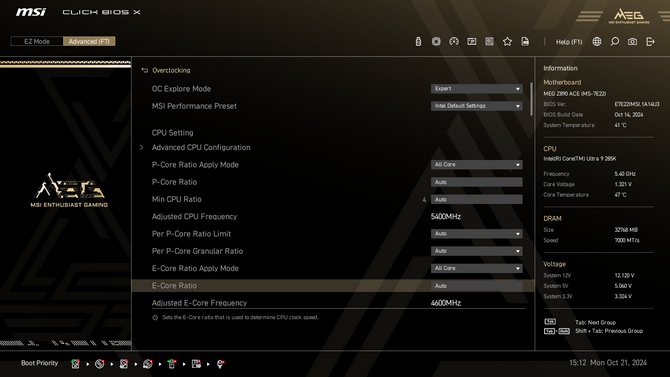This screenshot has height=377, width=670.
Task: Select the last boot priority device icon
Action: (x=220, y=364)
